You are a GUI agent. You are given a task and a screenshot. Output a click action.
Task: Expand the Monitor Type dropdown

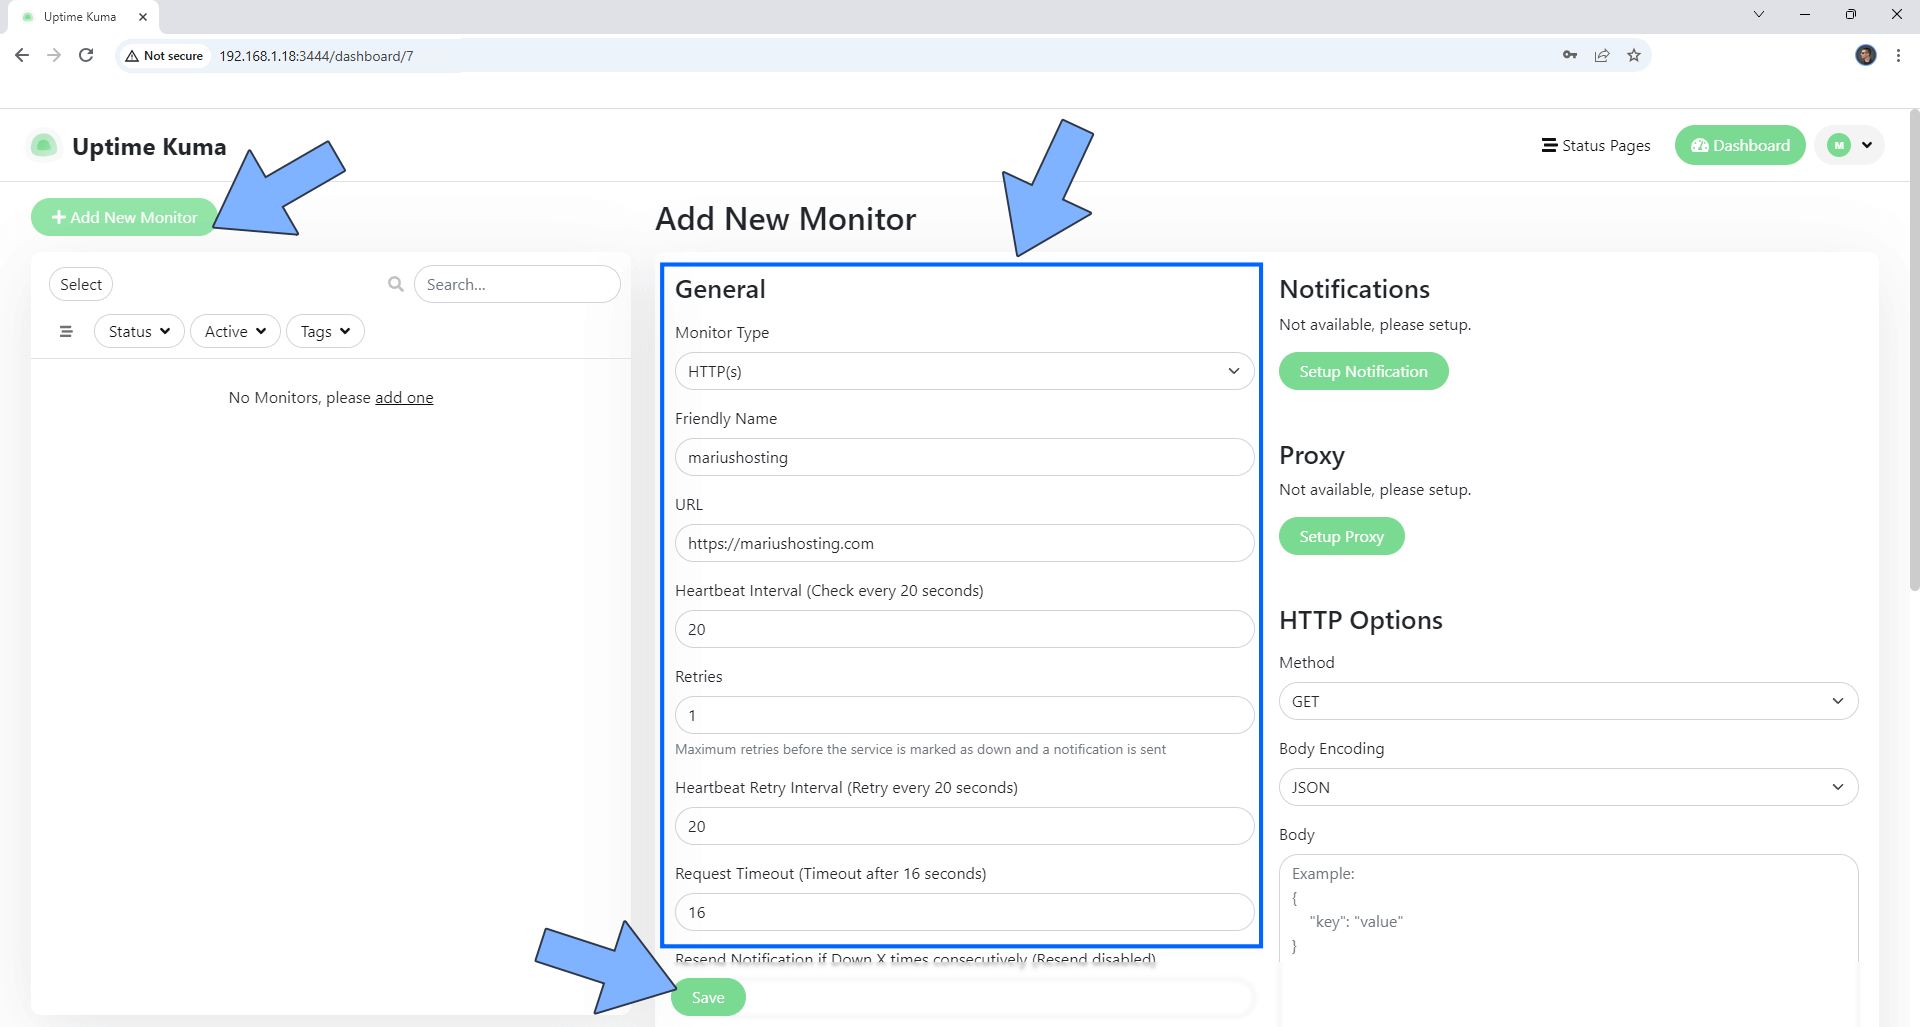point(964,371)
